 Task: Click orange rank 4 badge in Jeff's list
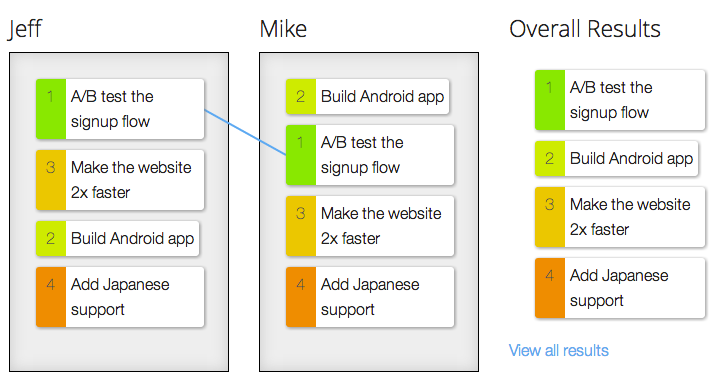pyautogui.click(x=51, y=297)
